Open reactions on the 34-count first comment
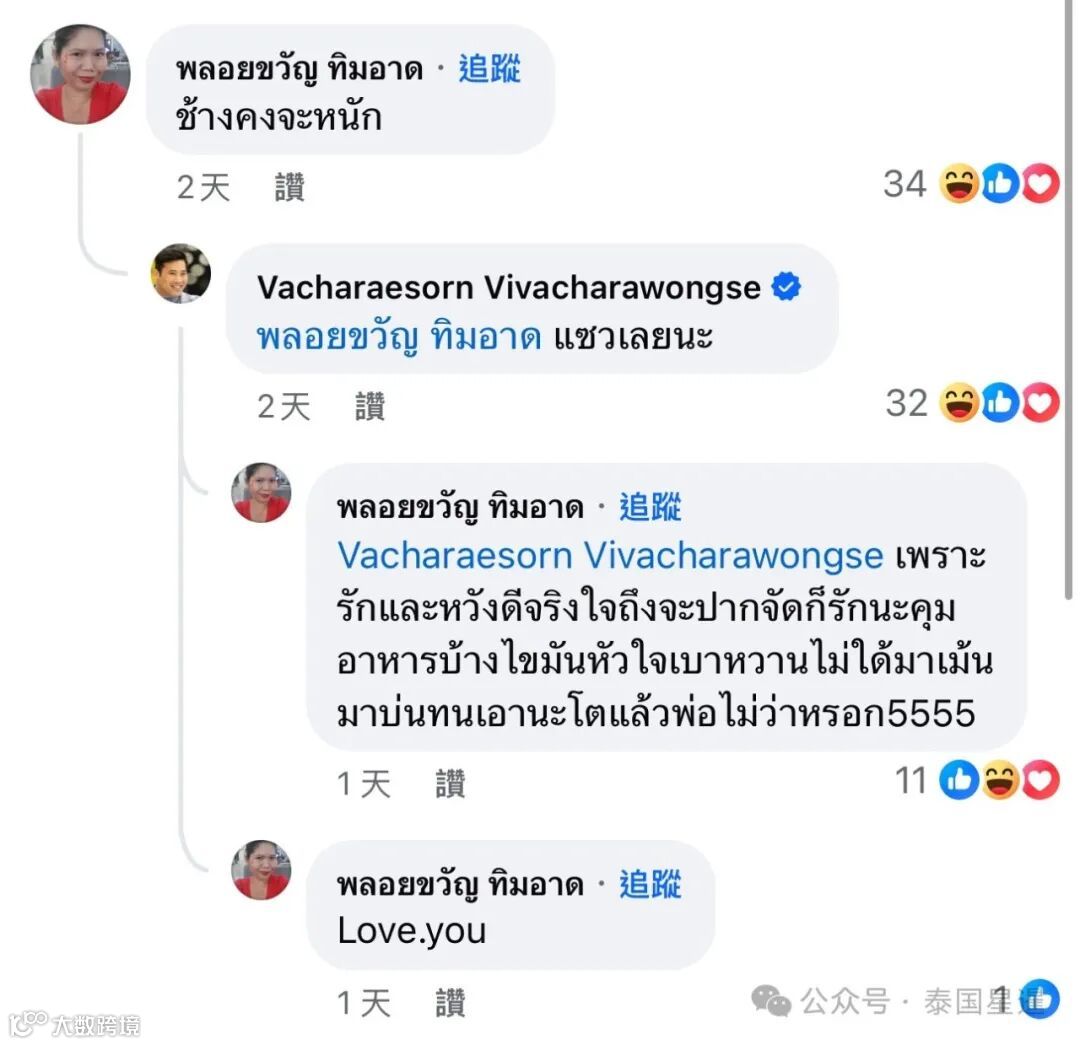Screen dimensions: 1080x1045 click(971, 184)
